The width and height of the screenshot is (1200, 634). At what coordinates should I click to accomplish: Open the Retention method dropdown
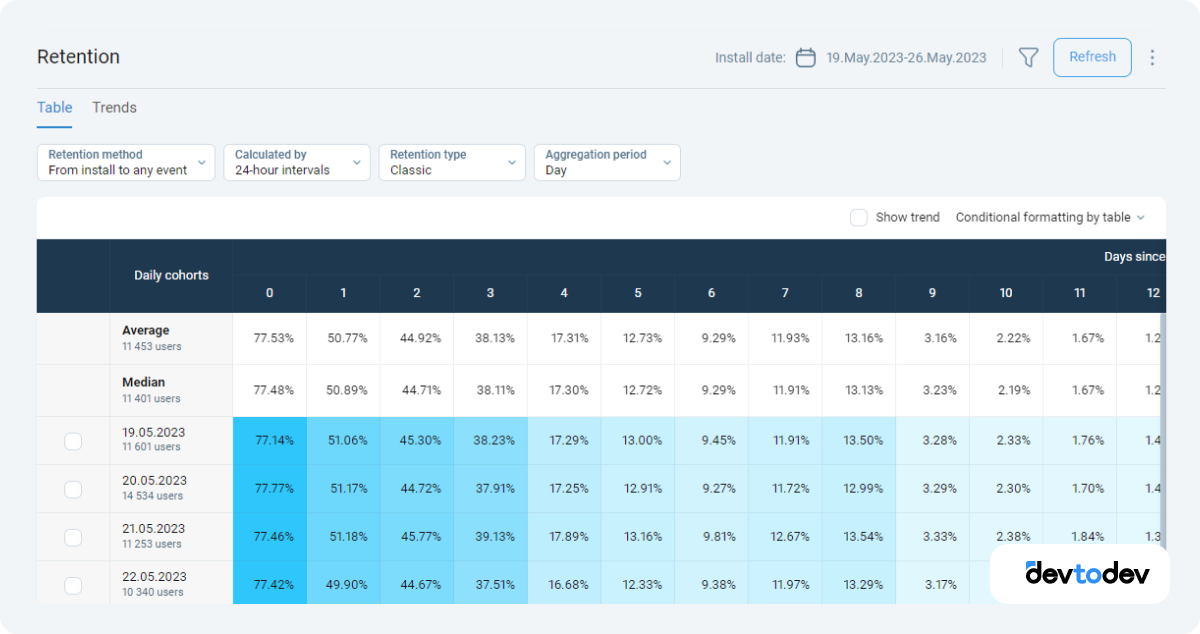click(x=125, y=162)
